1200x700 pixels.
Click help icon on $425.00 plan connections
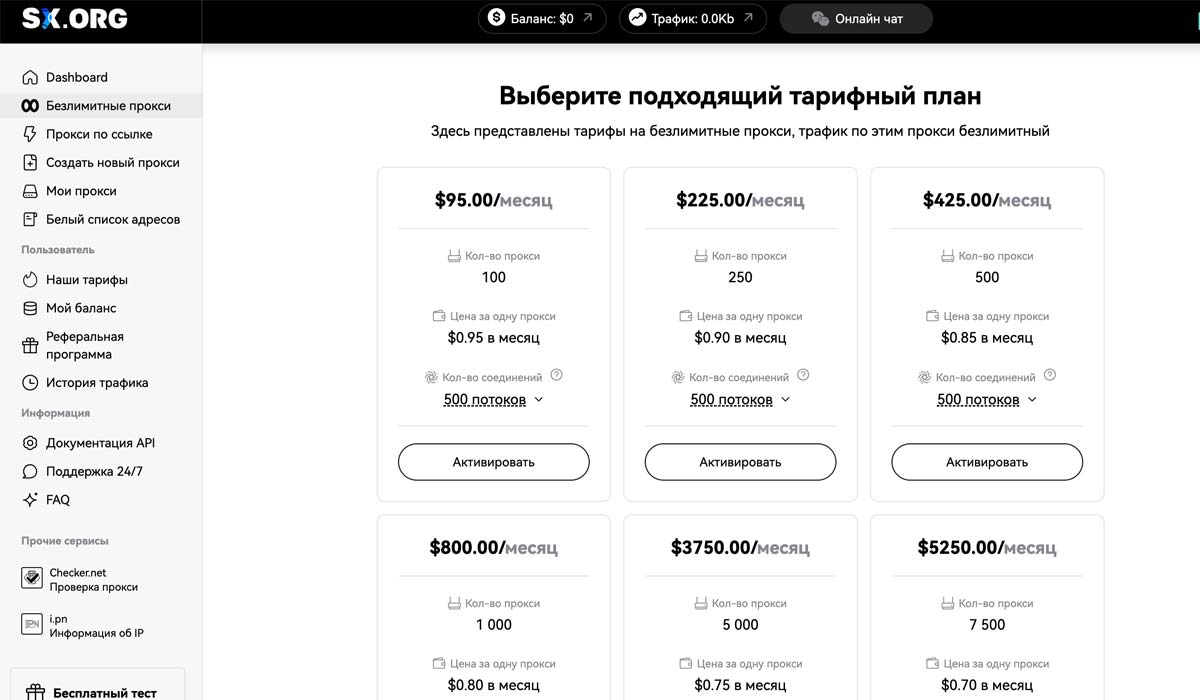tap(1050, 376)
